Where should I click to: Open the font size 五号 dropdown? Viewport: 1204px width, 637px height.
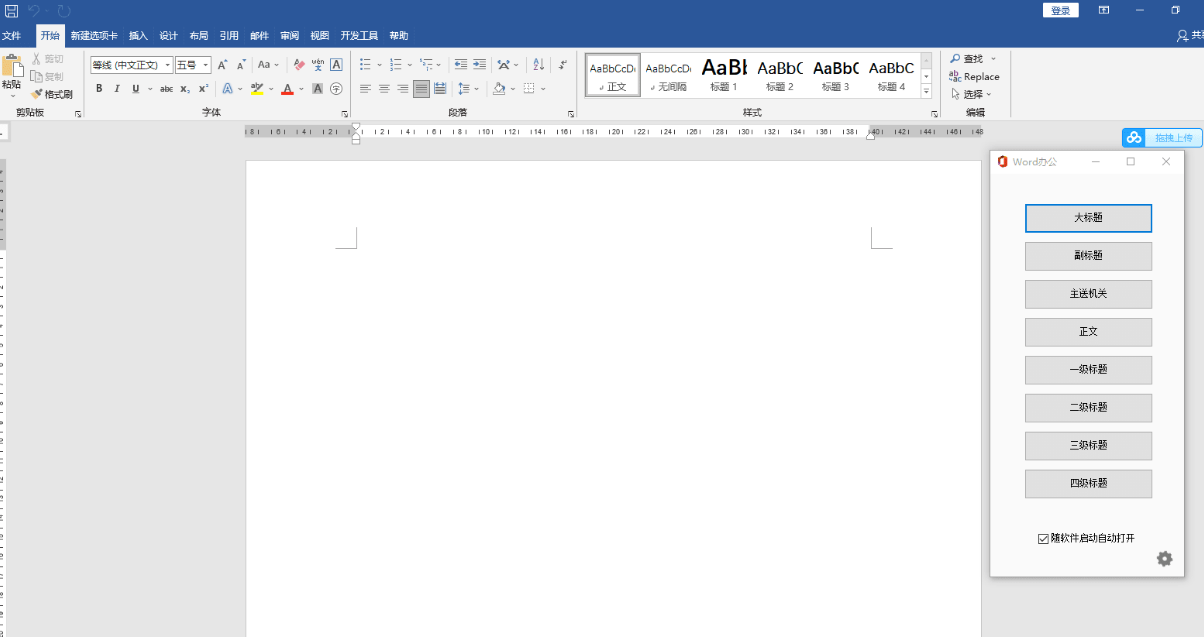206,65
